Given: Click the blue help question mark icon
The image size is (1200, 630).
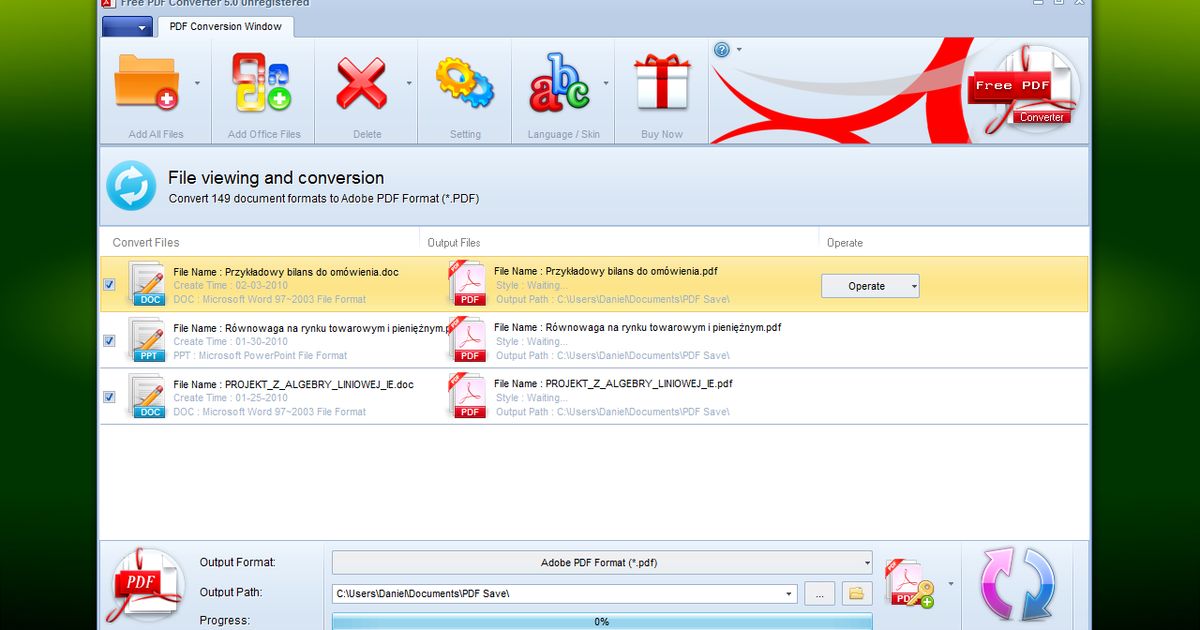Looking at the screenshot, I should pyautogui.click(x=722, y=49).
